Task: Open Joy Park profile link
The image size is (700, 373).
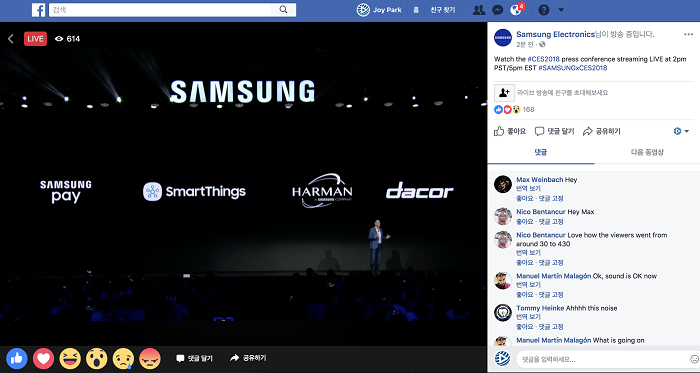Action: (387, 10)
